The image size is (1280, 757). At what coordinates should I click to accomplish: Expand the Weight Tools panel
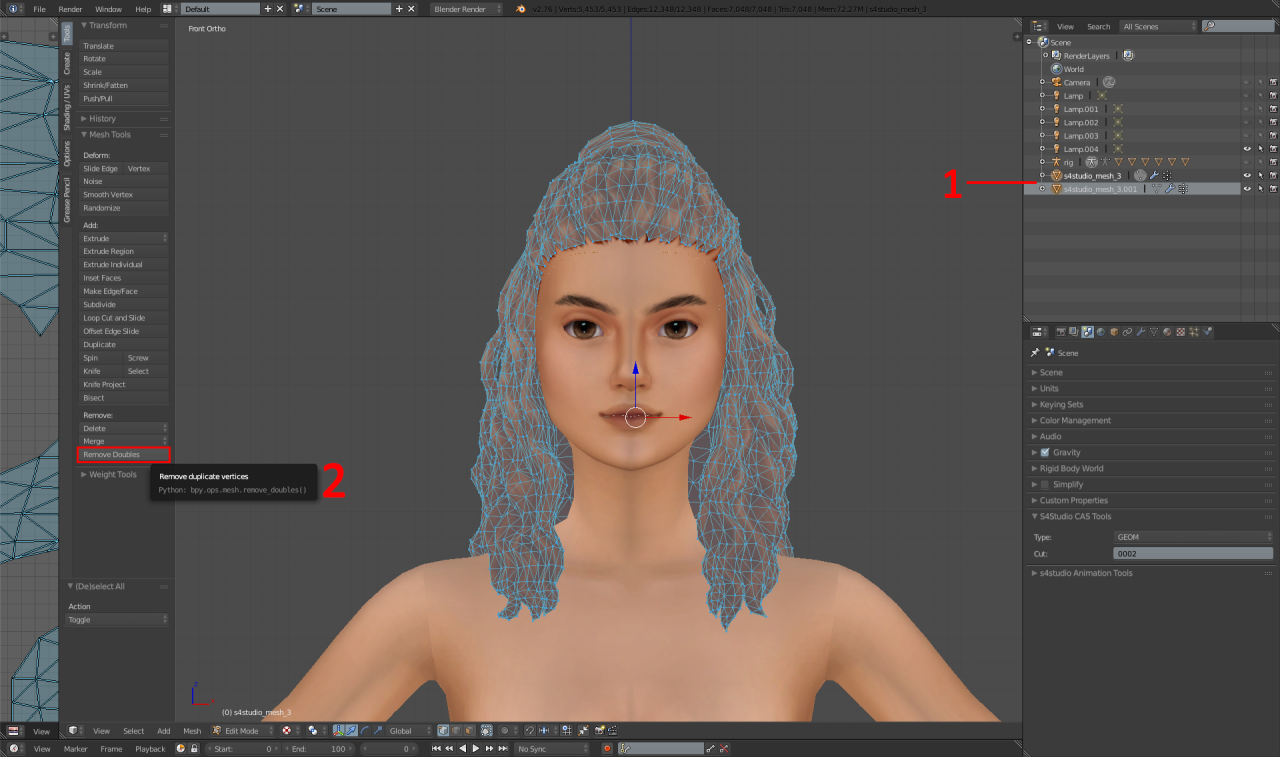pos(113,475)
